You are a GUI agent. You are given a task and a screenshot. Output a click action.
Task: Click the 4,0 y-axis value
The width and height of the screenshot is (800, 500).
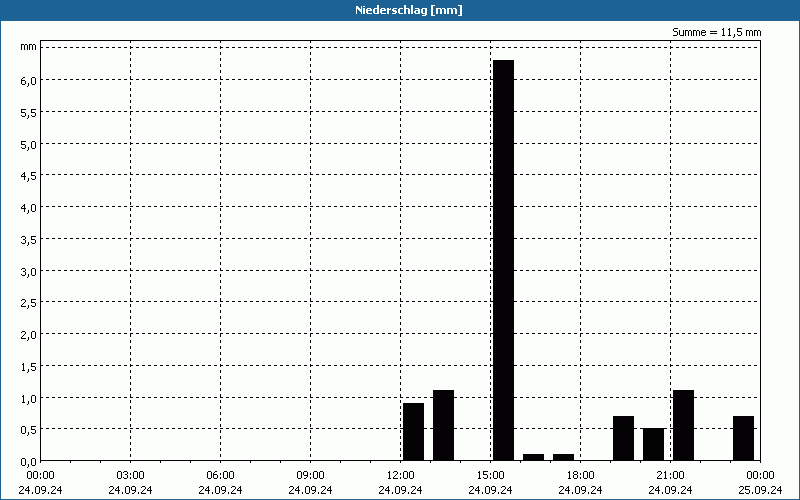(29, 208)
